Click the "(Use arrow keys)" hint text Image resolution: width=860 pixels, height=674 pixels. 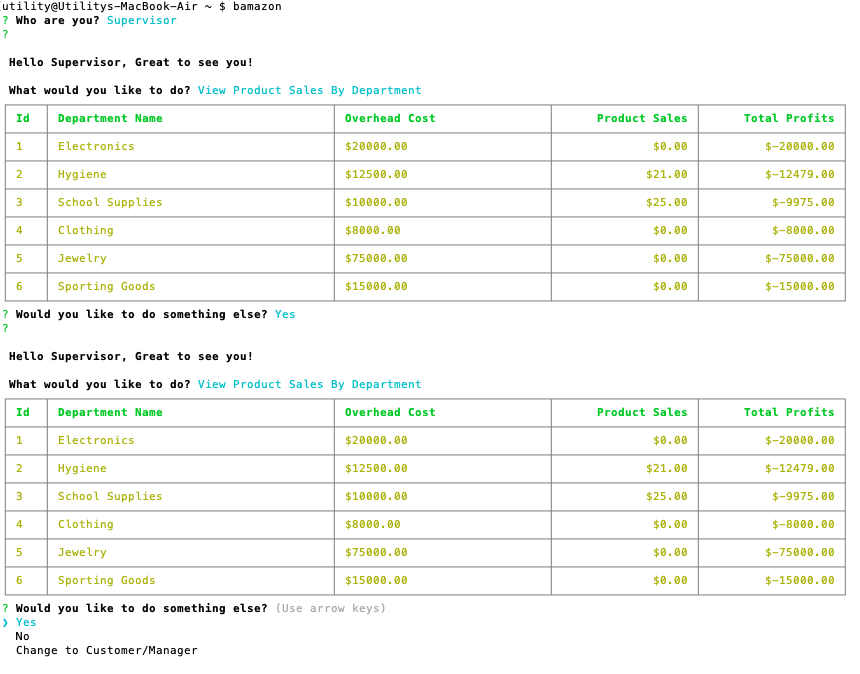[x=330, y=608]
